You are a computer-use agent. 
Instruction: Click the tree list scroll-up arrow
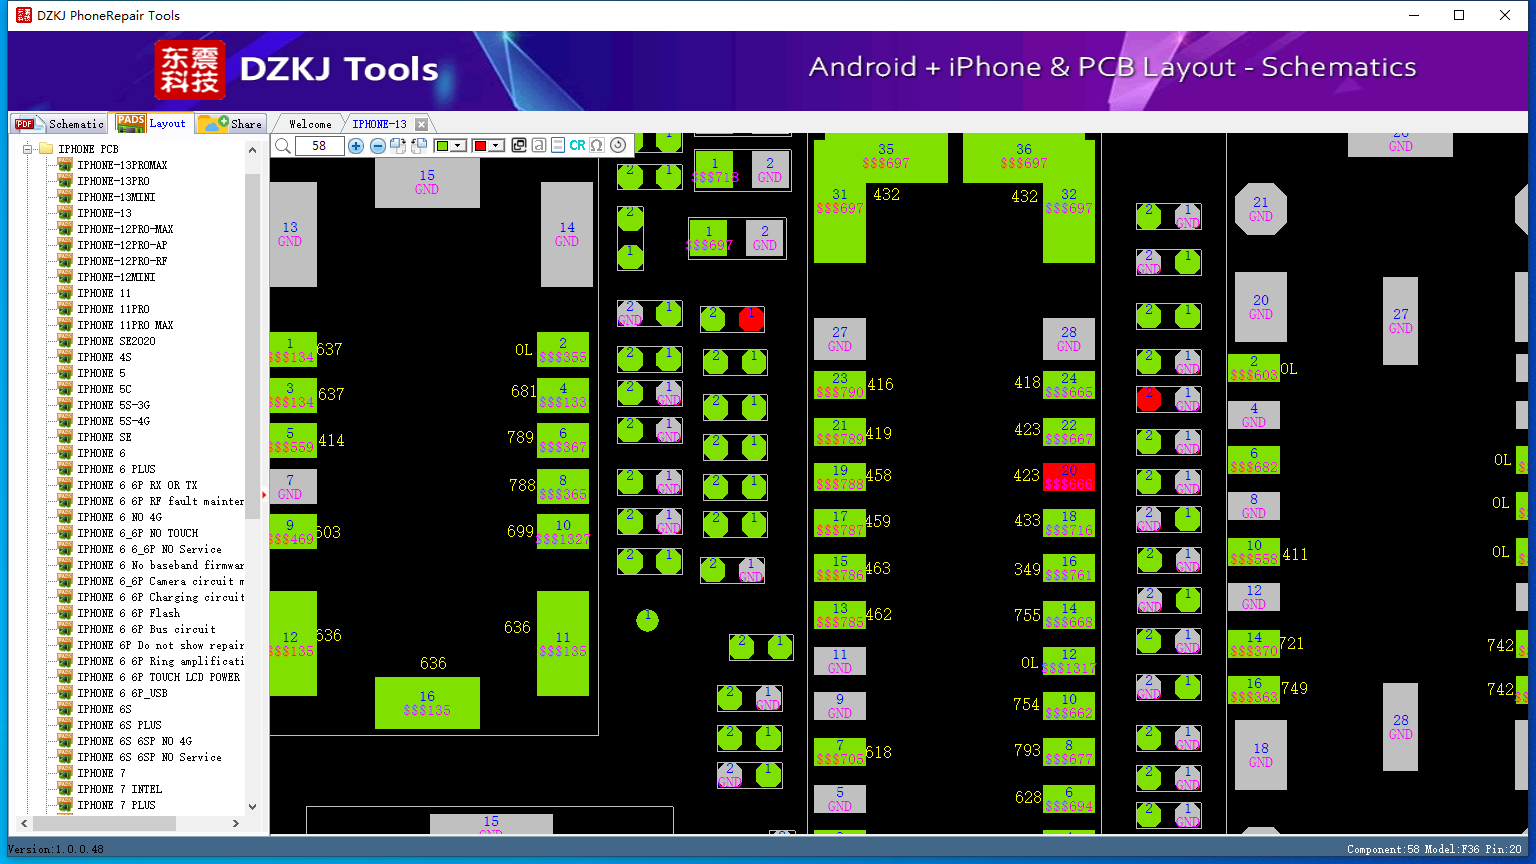(x=252, y=150)
